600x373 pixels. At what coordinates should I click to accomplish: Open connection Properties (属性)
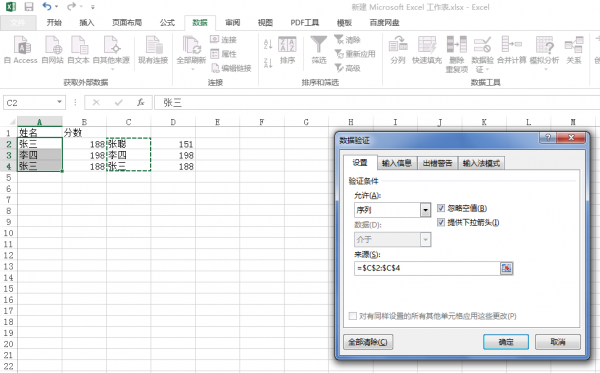coord(224,54)
